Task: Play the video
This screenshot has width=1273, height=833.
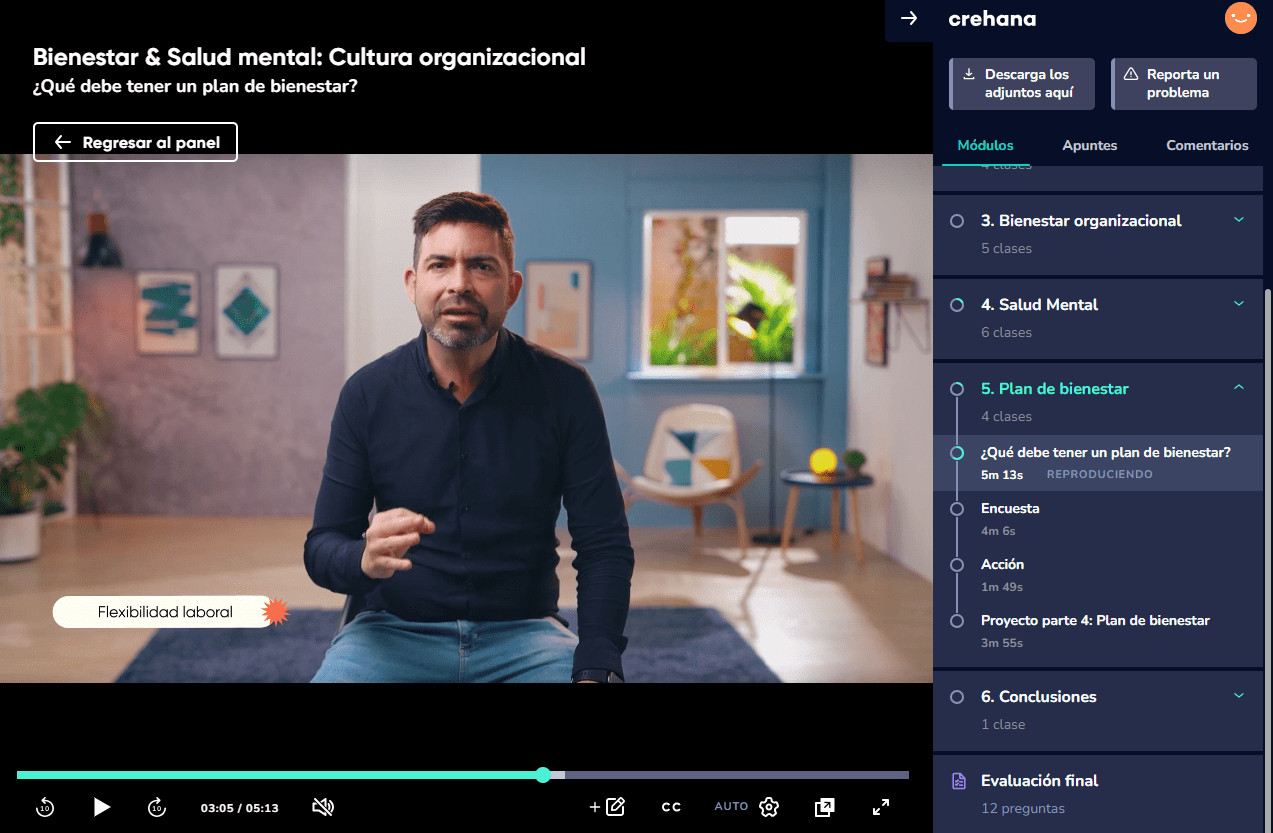Action: 102,807
